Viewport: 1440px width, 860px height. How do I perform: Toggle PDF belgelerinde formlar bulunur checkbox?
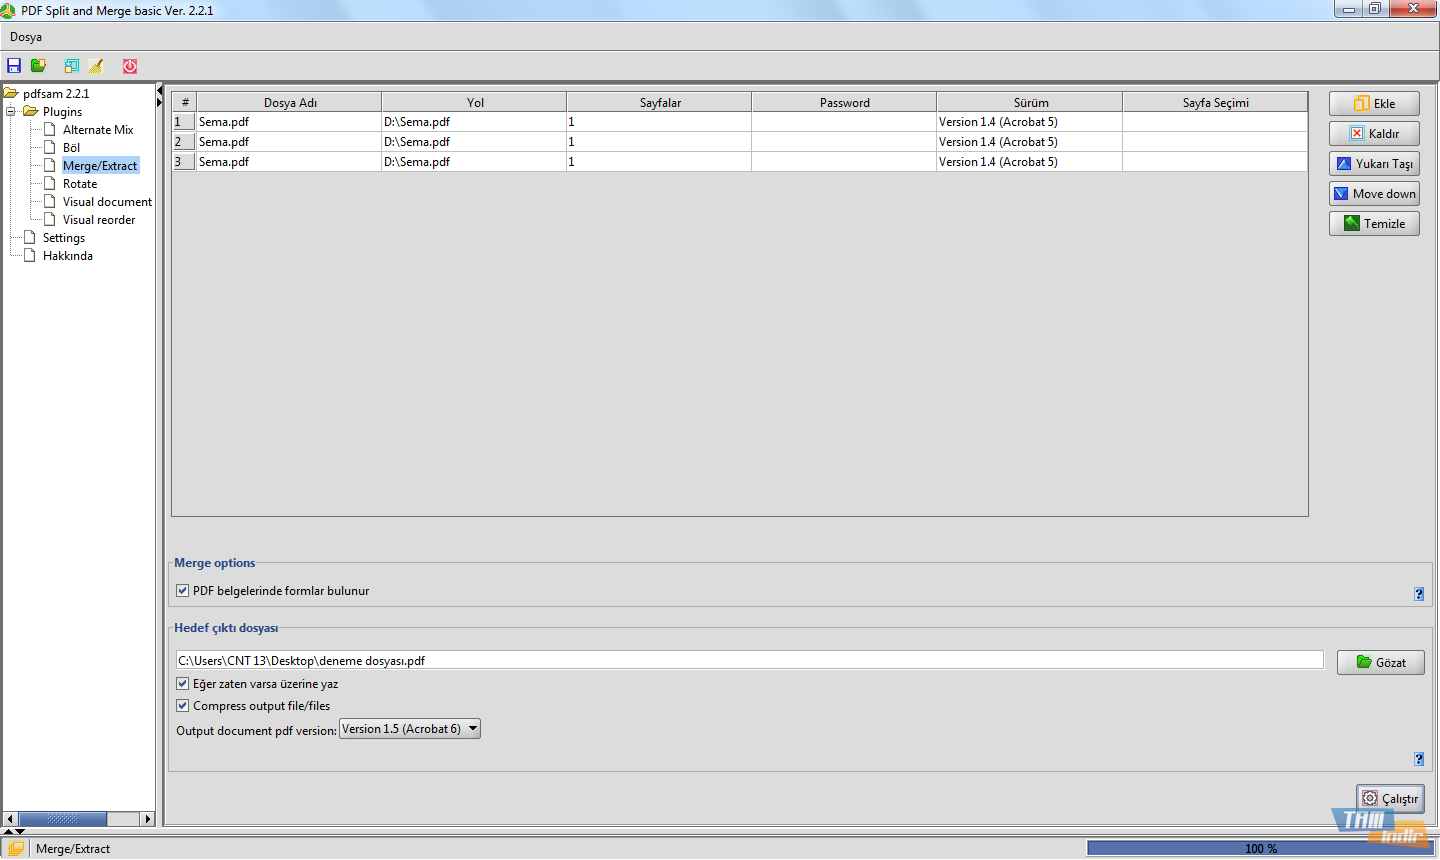[183, 591]
